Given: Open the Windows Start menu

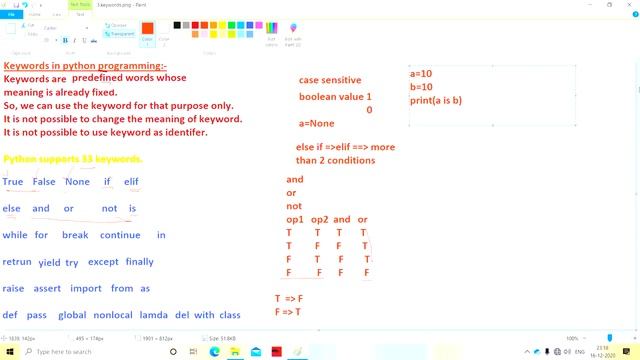Looking at the screenshot, I should pos(10,351).
